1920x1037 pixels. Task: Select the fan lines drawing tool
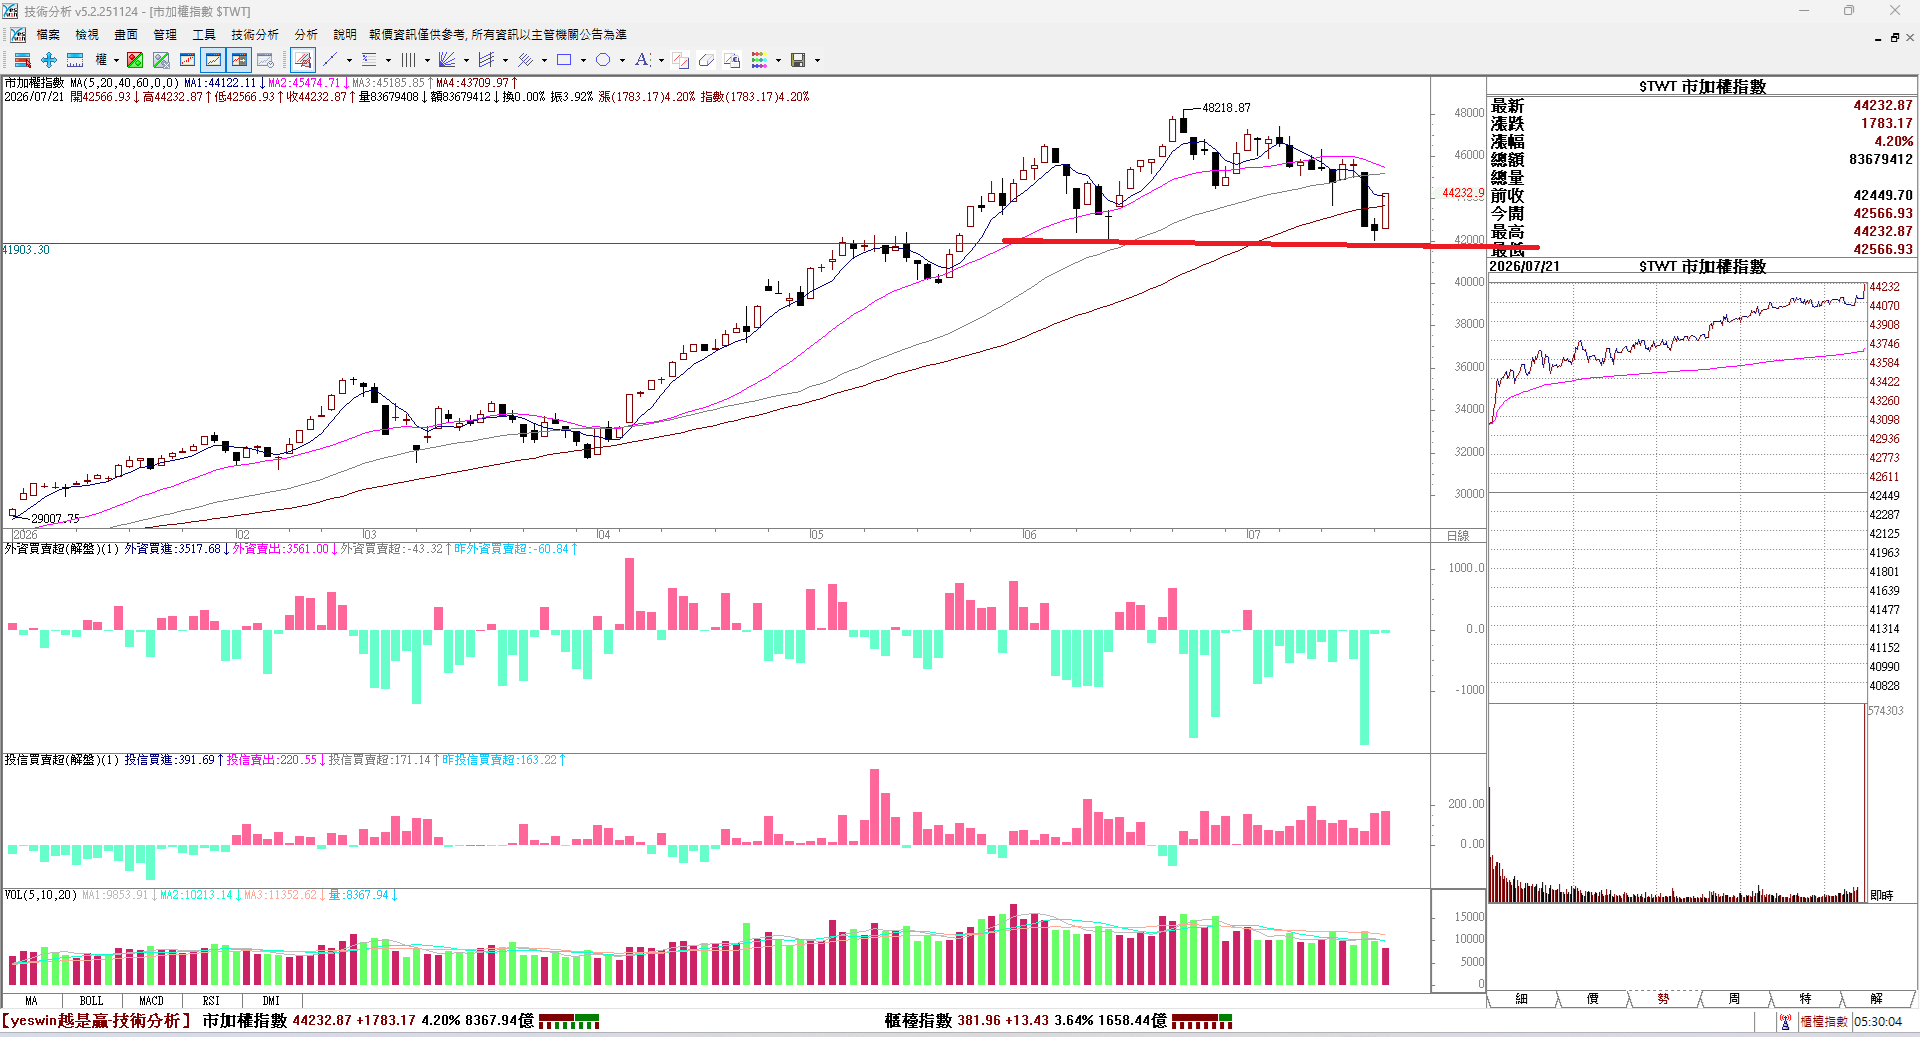(447, 60)
